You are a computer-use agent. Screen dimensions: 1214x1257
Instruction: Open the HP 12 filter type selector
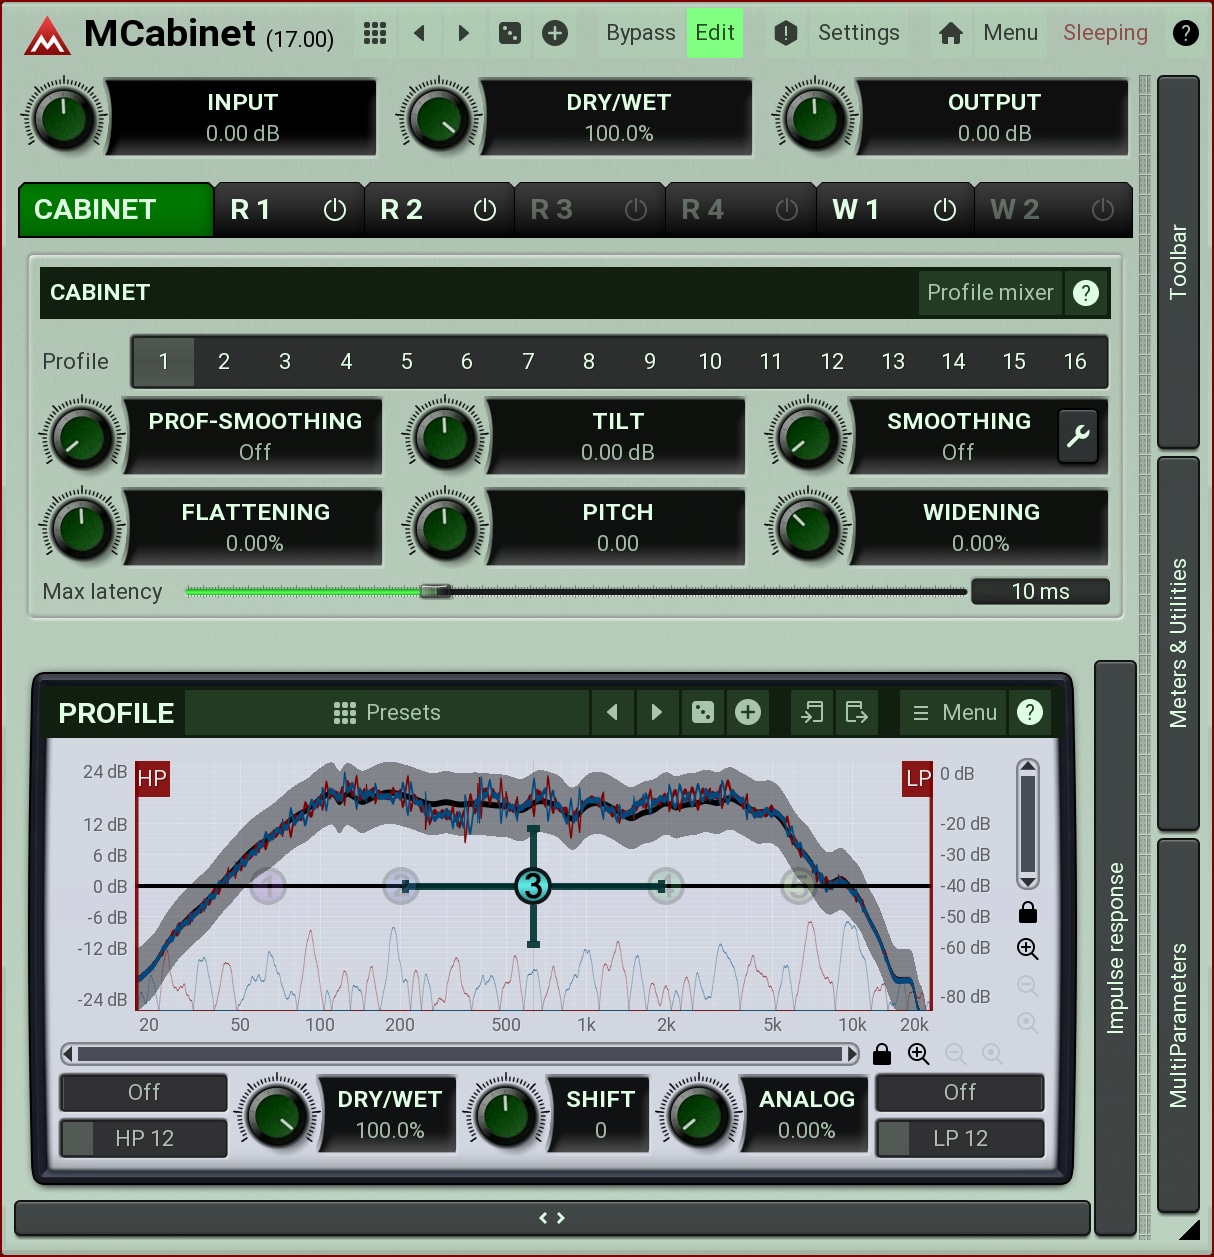click(144, 1138)
